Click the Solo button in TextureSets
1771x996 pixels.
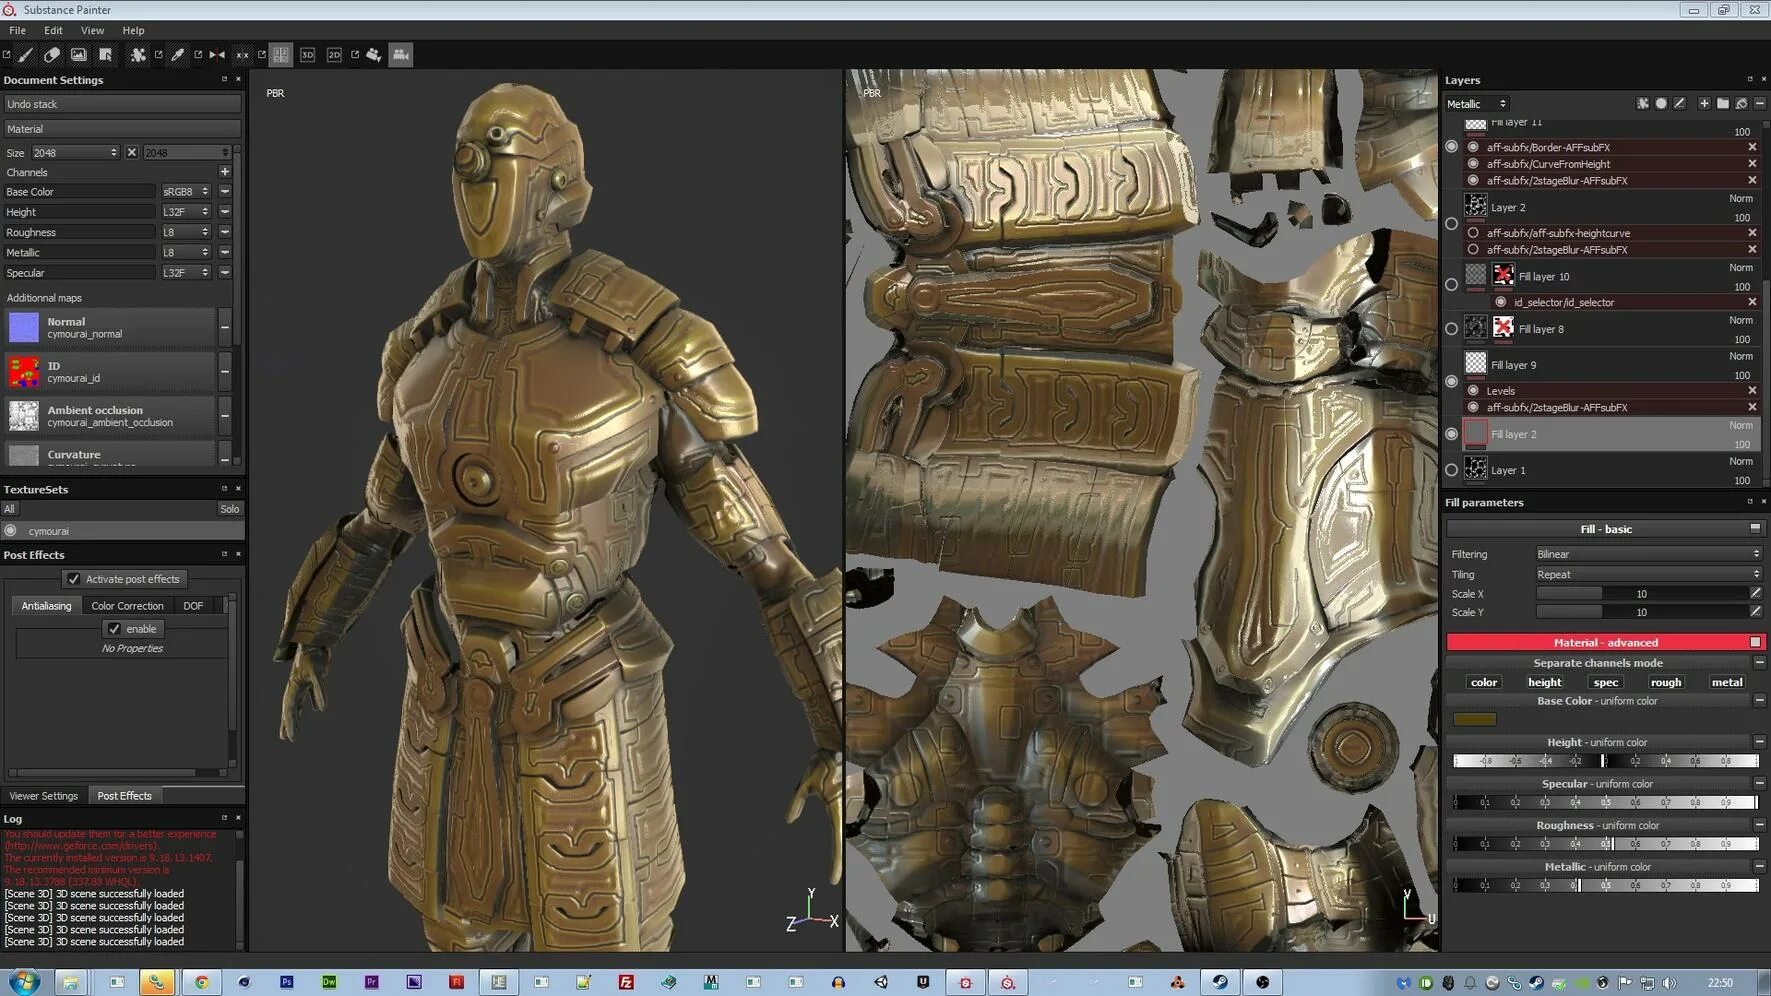[230, 509]
